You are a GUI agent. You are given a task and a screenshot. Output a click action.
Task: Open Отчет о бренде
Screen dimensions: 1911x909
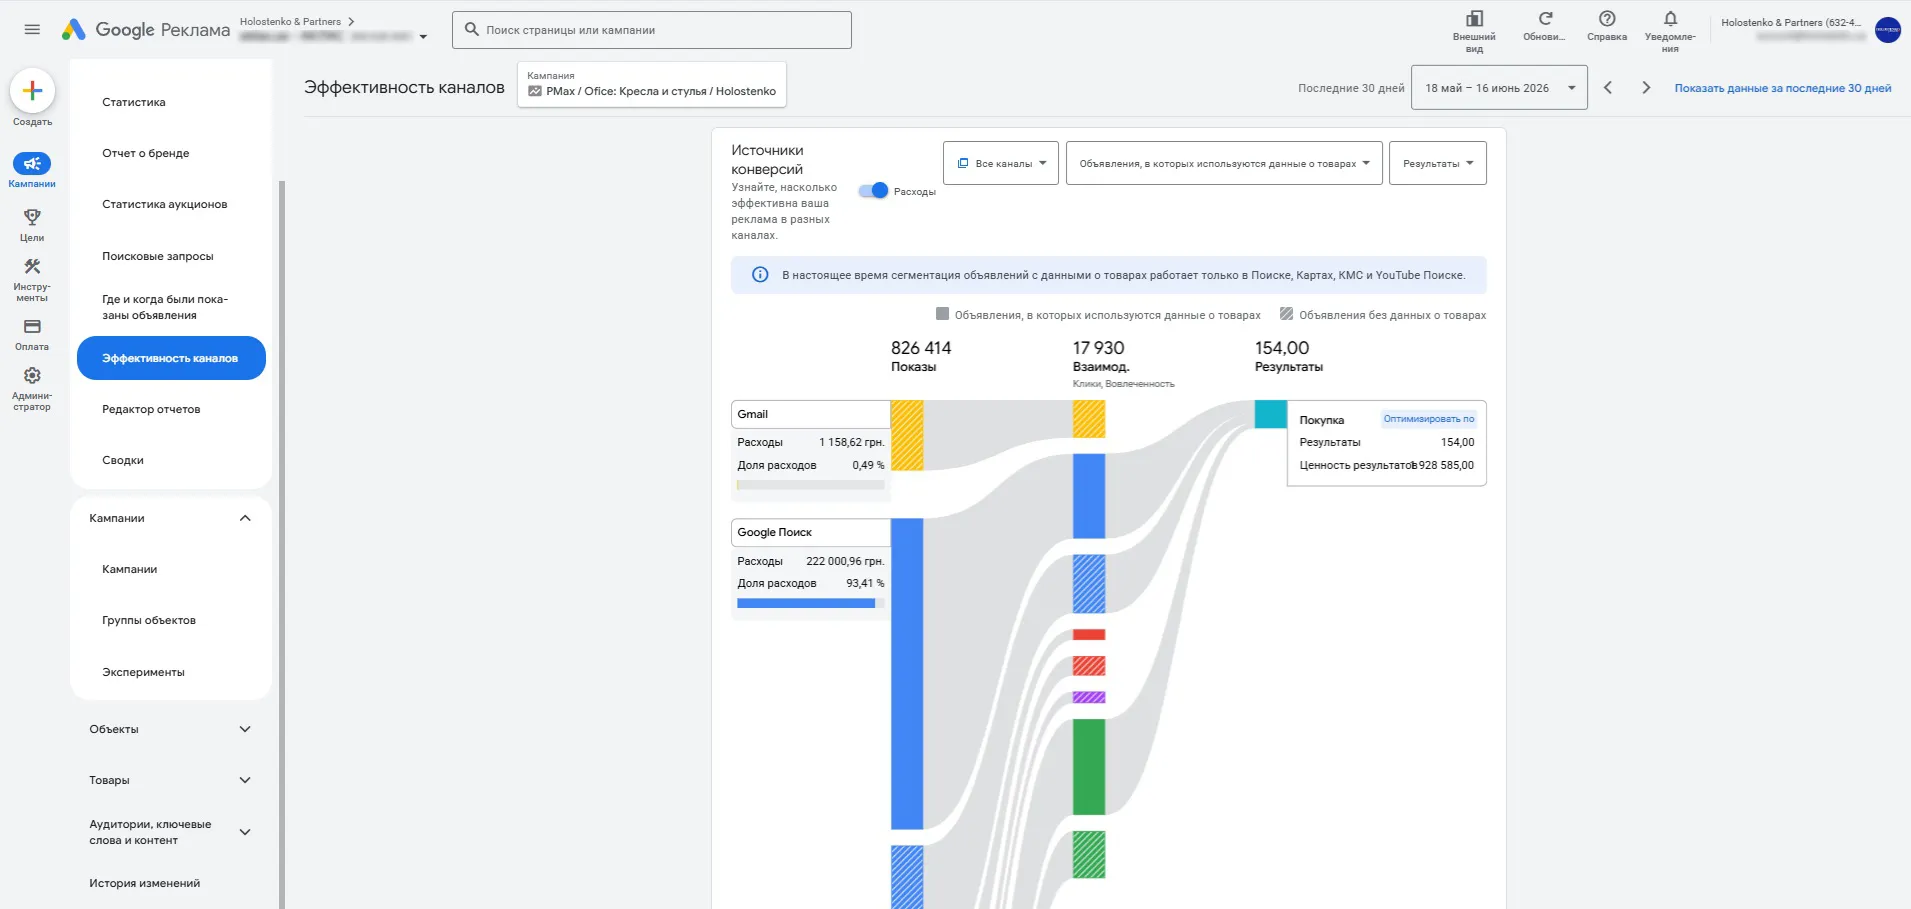pyautogui.click(x=146, y=153)
